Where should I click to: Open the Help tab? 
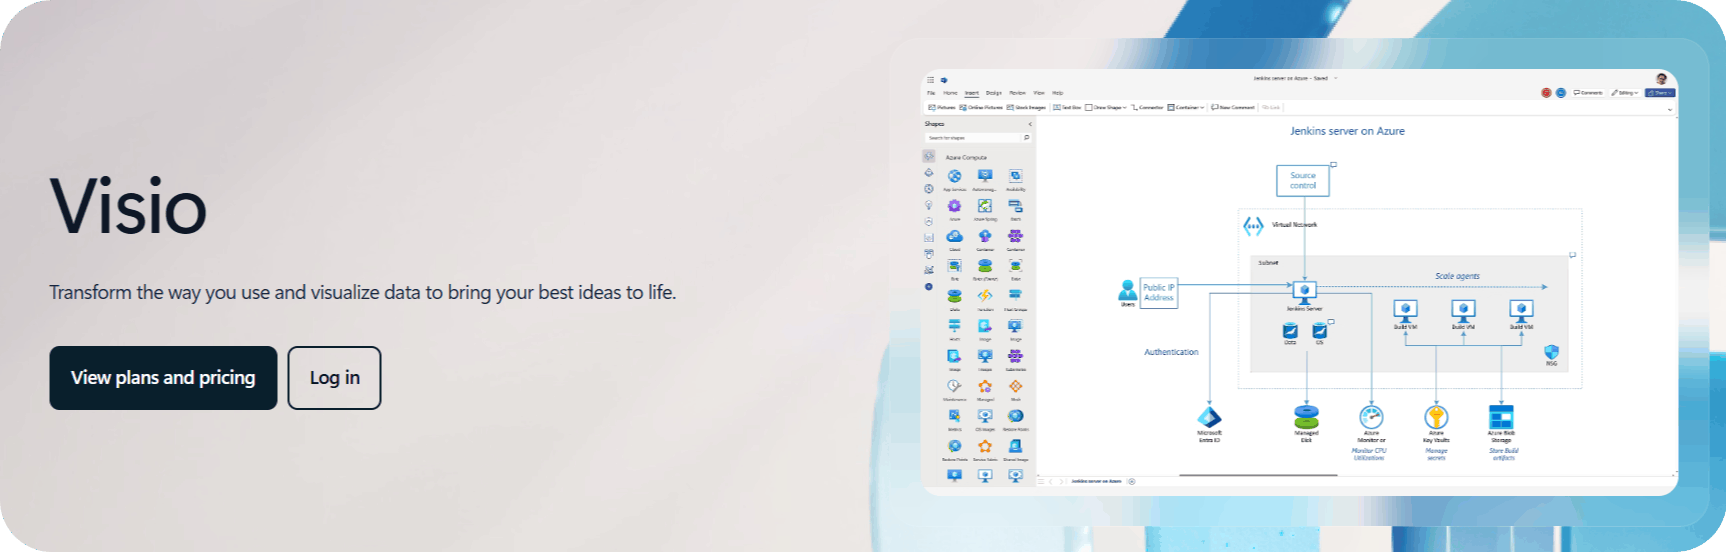click(x=1057, y=93)
